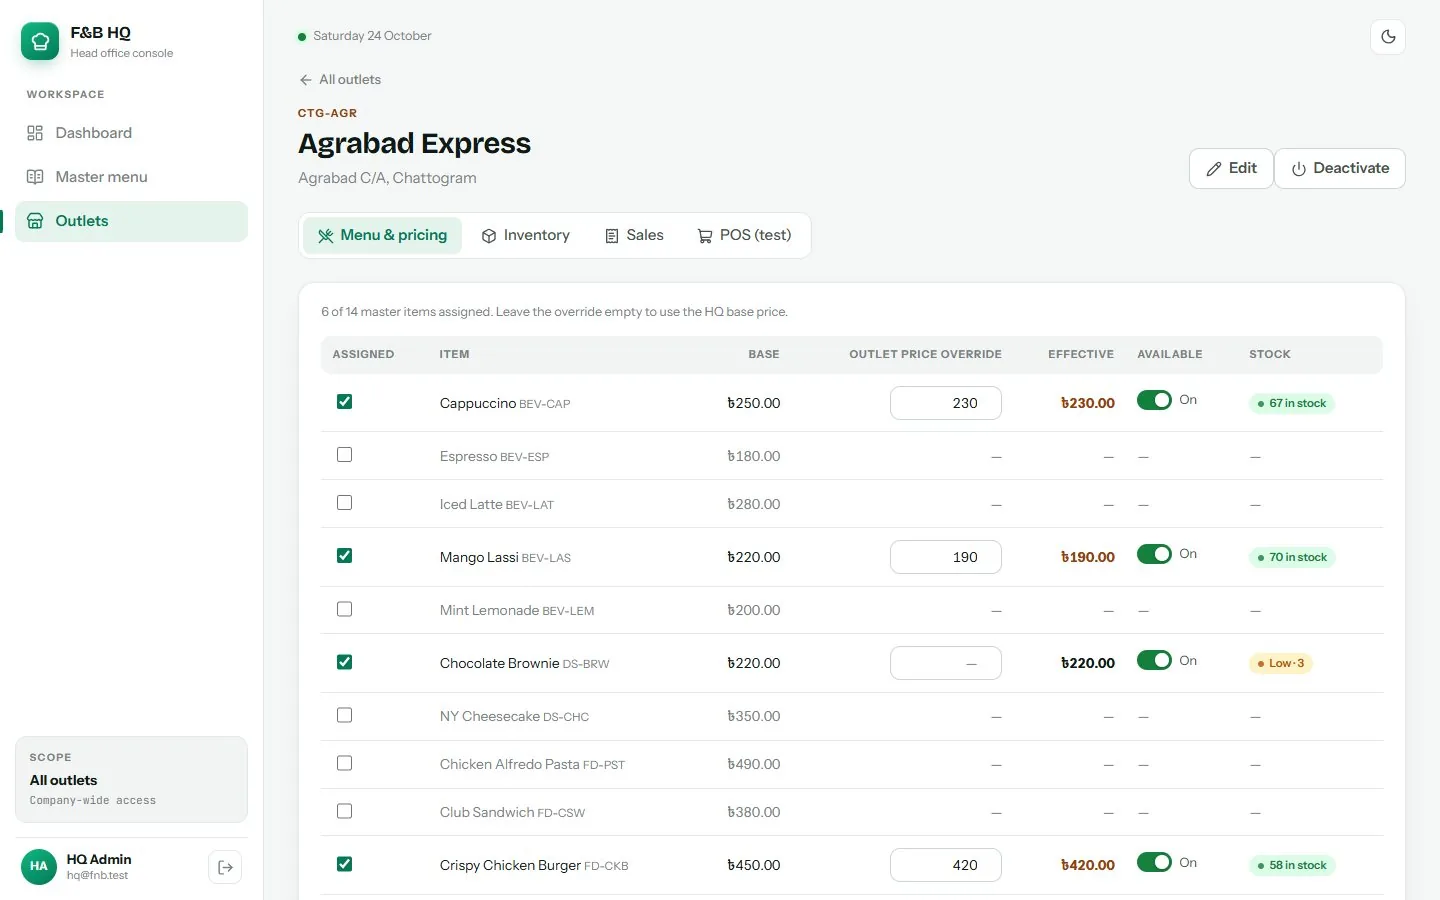This screenshot has height=900, width=1440.
Task: Click the Outlet Price Override column header
Action: 925,354
